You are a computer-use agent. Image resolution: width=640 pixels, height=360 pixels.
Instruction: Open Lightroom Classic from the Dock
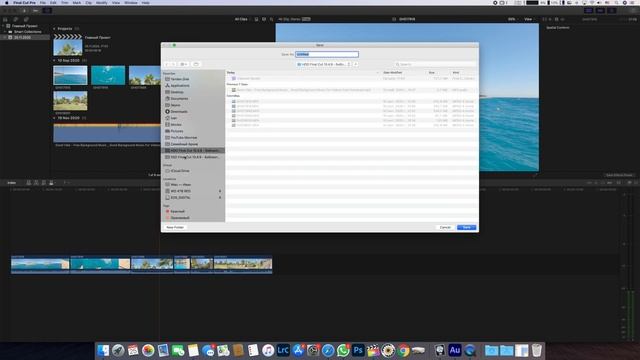click(283, 350)
